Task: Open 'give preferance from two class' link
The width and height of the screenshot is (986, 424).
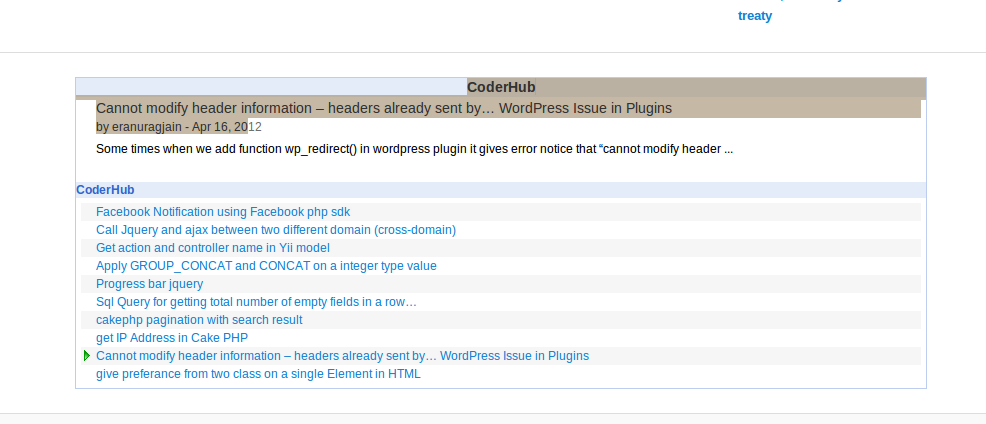Action: pyautogui.click(x=258, y=374)
